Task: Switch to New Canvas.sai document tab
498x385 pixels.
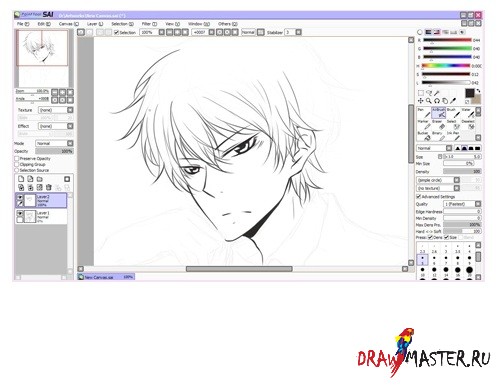Action: coord(106,277)
